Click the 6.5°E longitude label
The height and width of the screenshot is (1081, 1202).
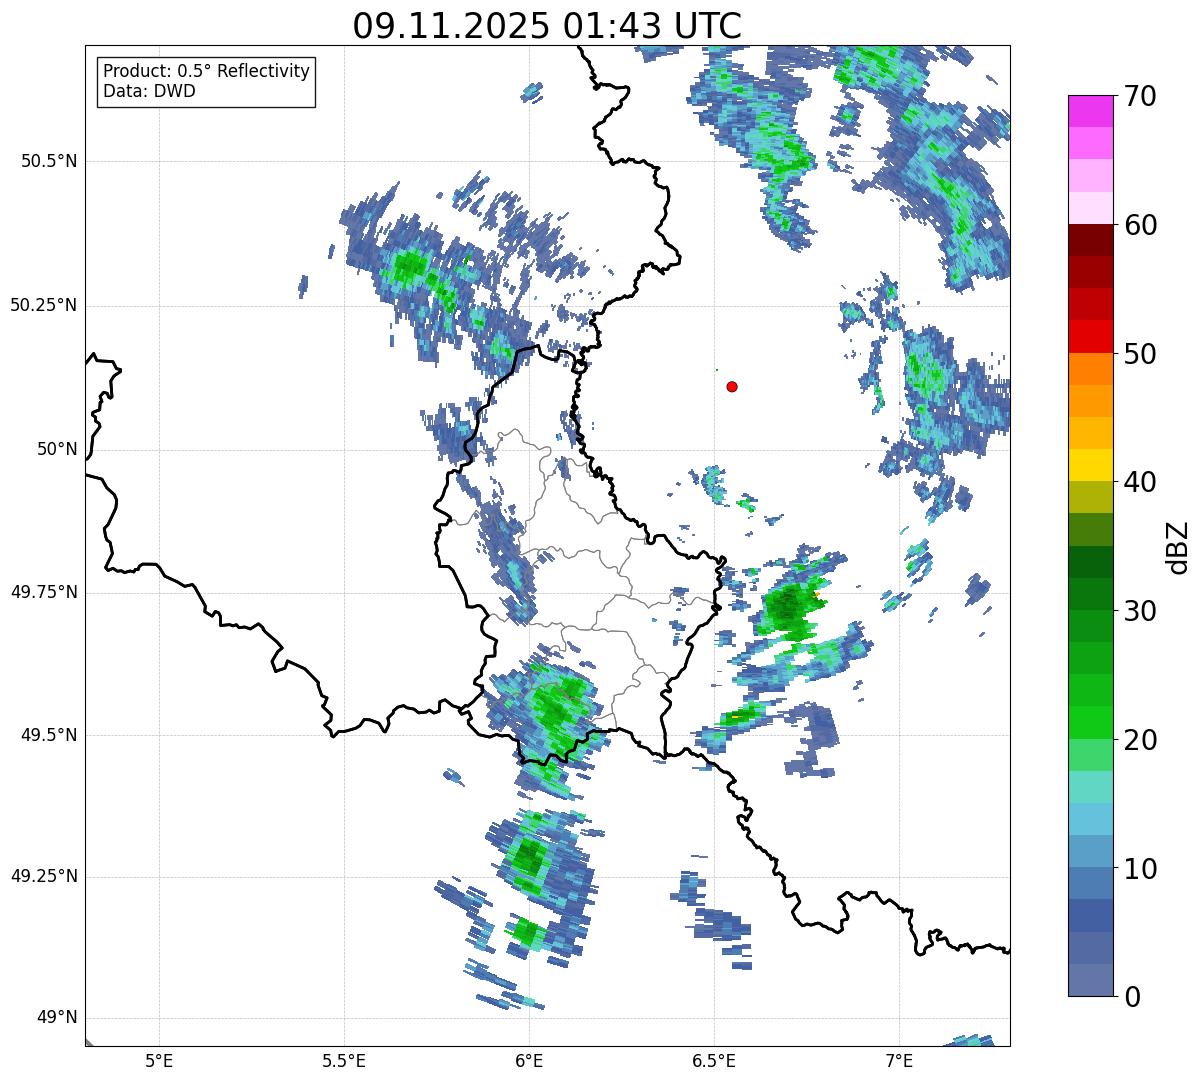coord(714,1060)
